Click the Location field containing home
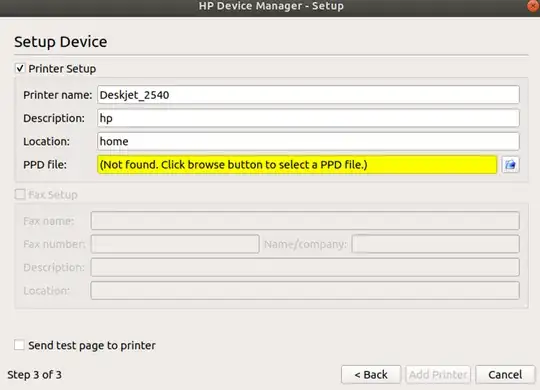Viewport: 540px width, 390px height. coord(308,141)
